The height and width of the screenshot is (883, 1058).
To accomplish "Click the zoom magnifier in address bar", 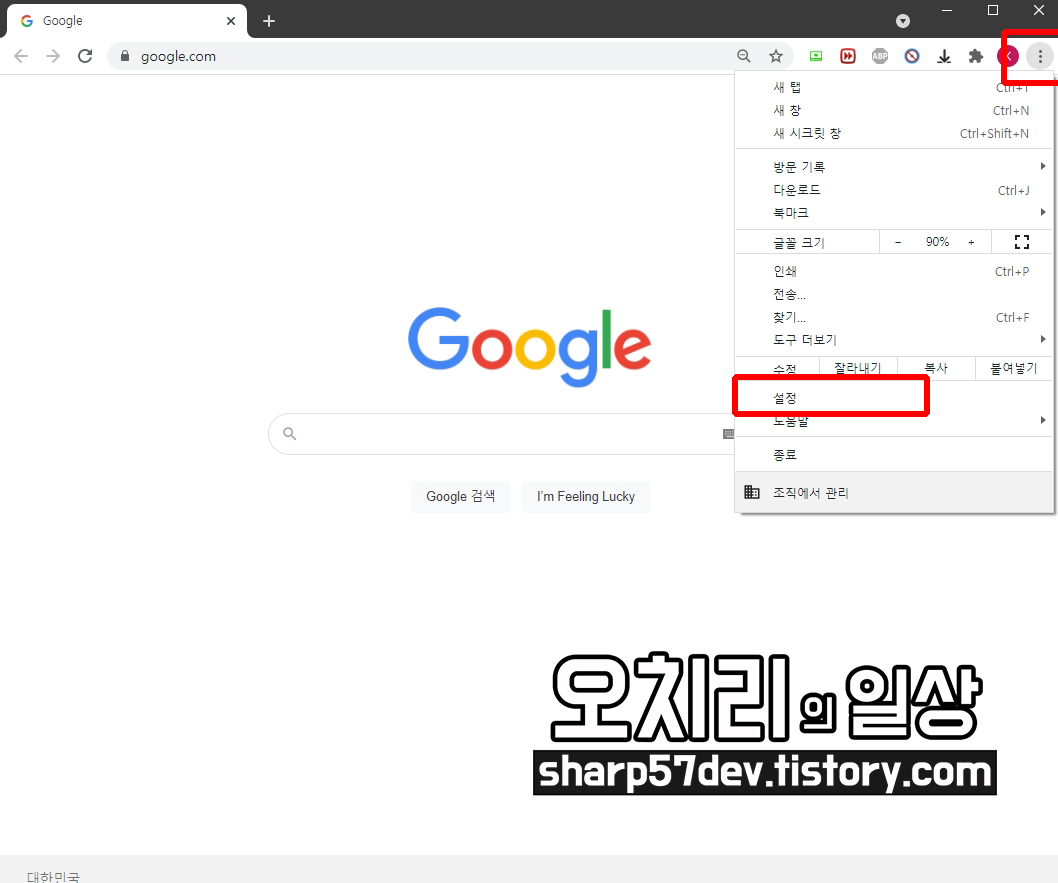I will click(x=744, y=56).
